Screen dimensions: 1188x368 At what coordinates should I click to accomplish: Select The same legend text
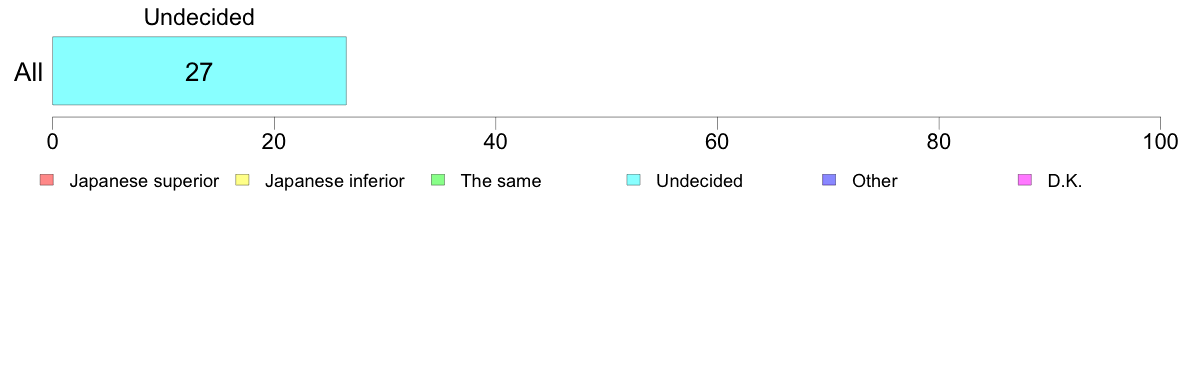click(501, 181)
